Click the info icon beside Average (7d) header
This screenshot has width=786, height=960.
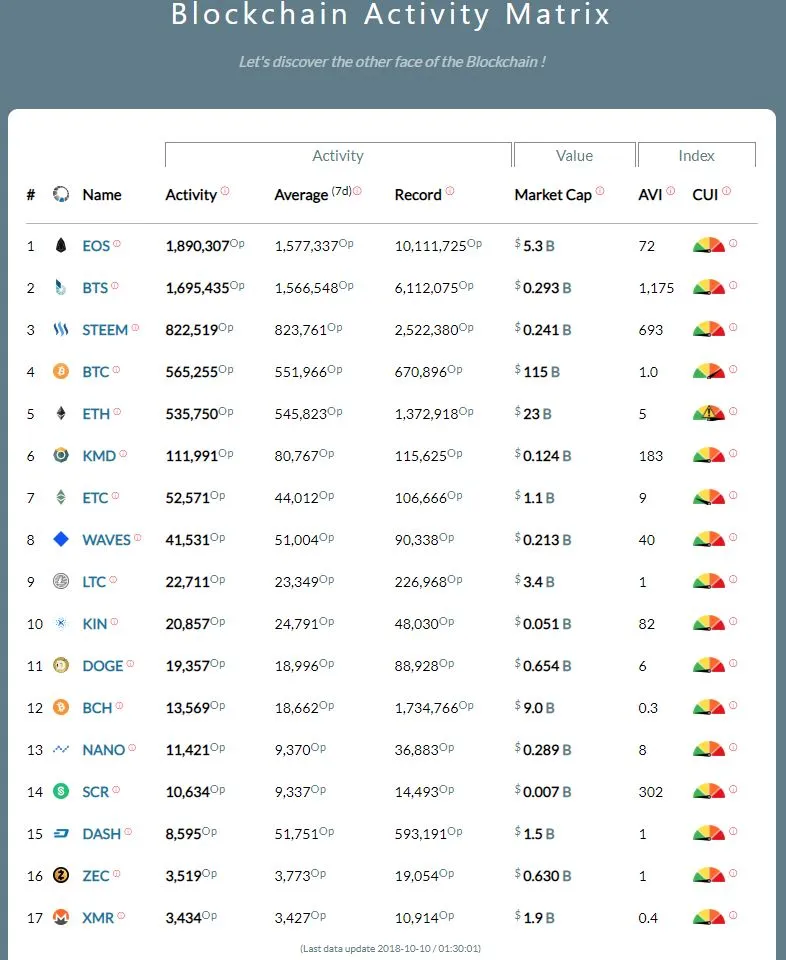pyautogui.click(x=357, y=191)
